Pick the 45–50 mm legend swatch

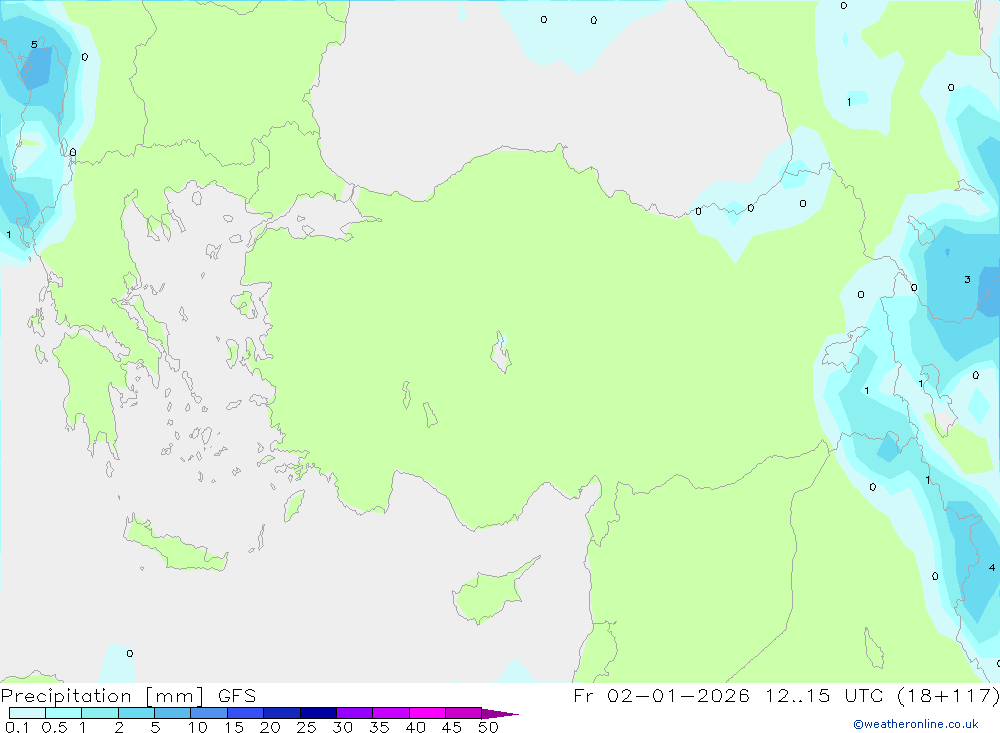(464, 713)
